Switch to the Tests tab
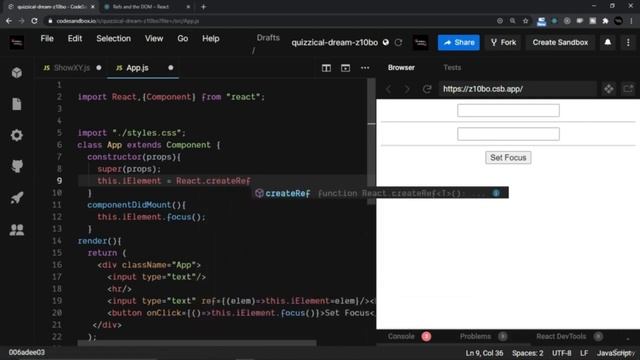Screen dimensions: 640x360 coord(452,68)
